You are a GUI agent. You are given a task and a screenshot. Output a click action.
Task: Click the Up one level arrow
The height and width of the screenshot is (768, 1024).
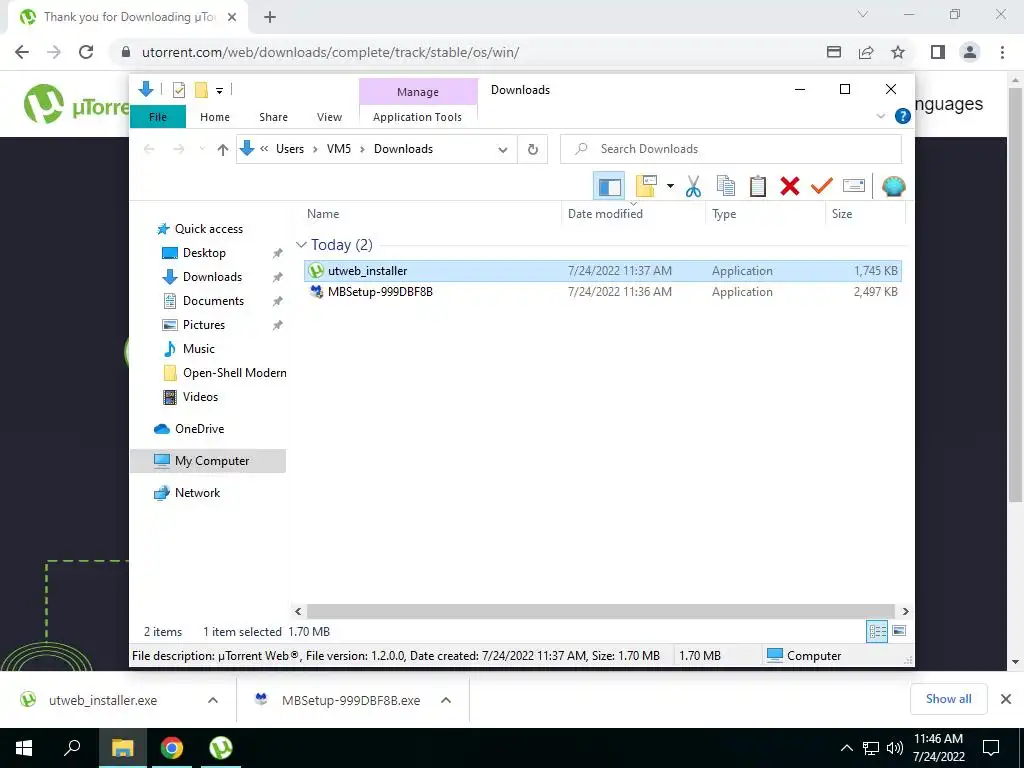coord(223,150)
